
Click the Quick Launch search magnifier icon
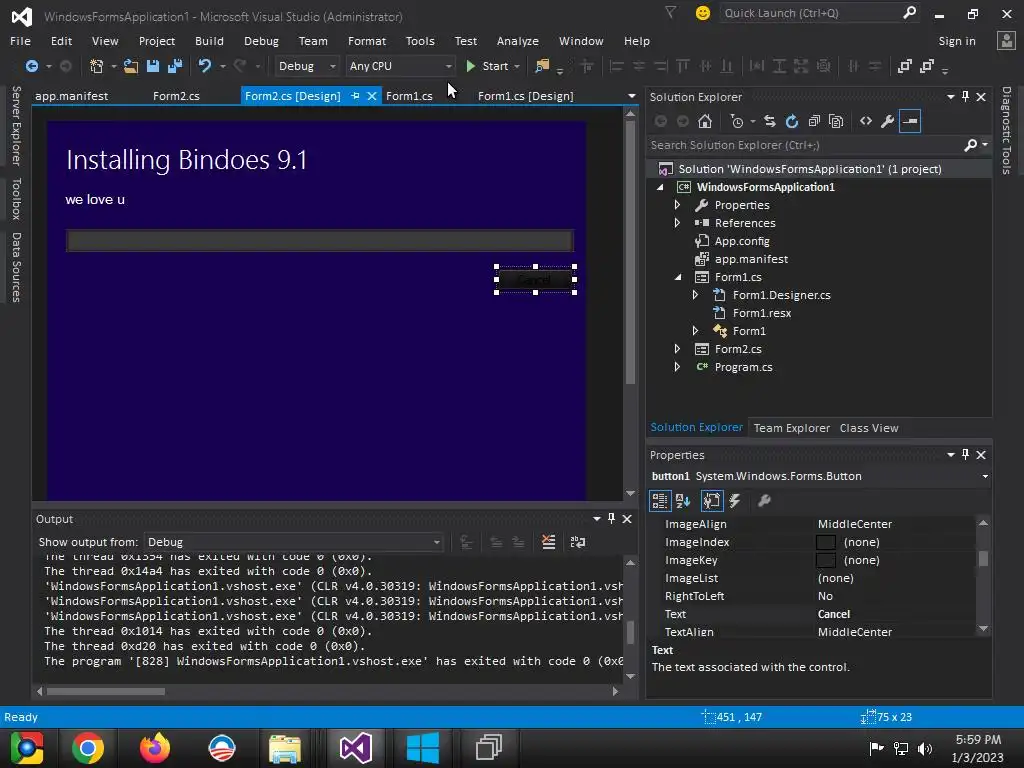coord(909,13)
